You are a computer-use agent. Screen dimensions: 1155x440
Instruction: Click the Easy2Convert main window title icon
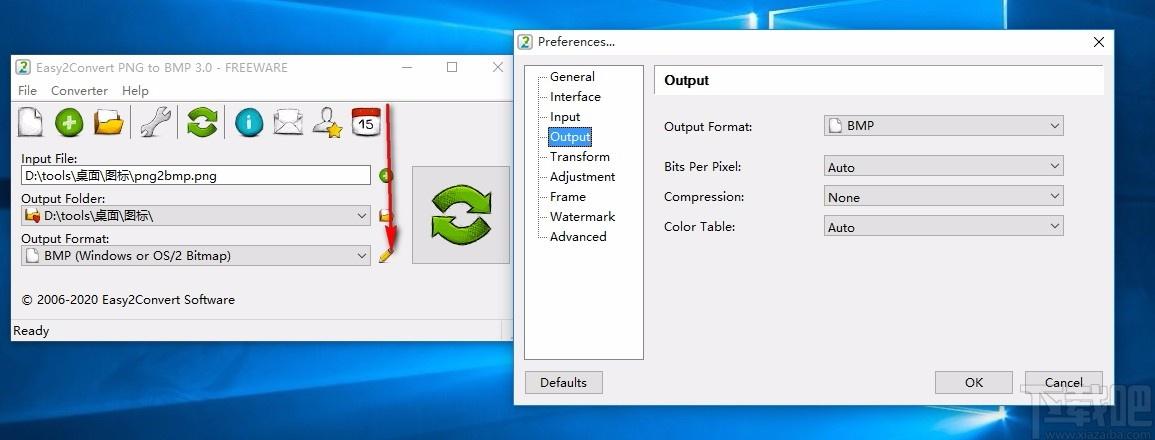[x=24, y=67]
